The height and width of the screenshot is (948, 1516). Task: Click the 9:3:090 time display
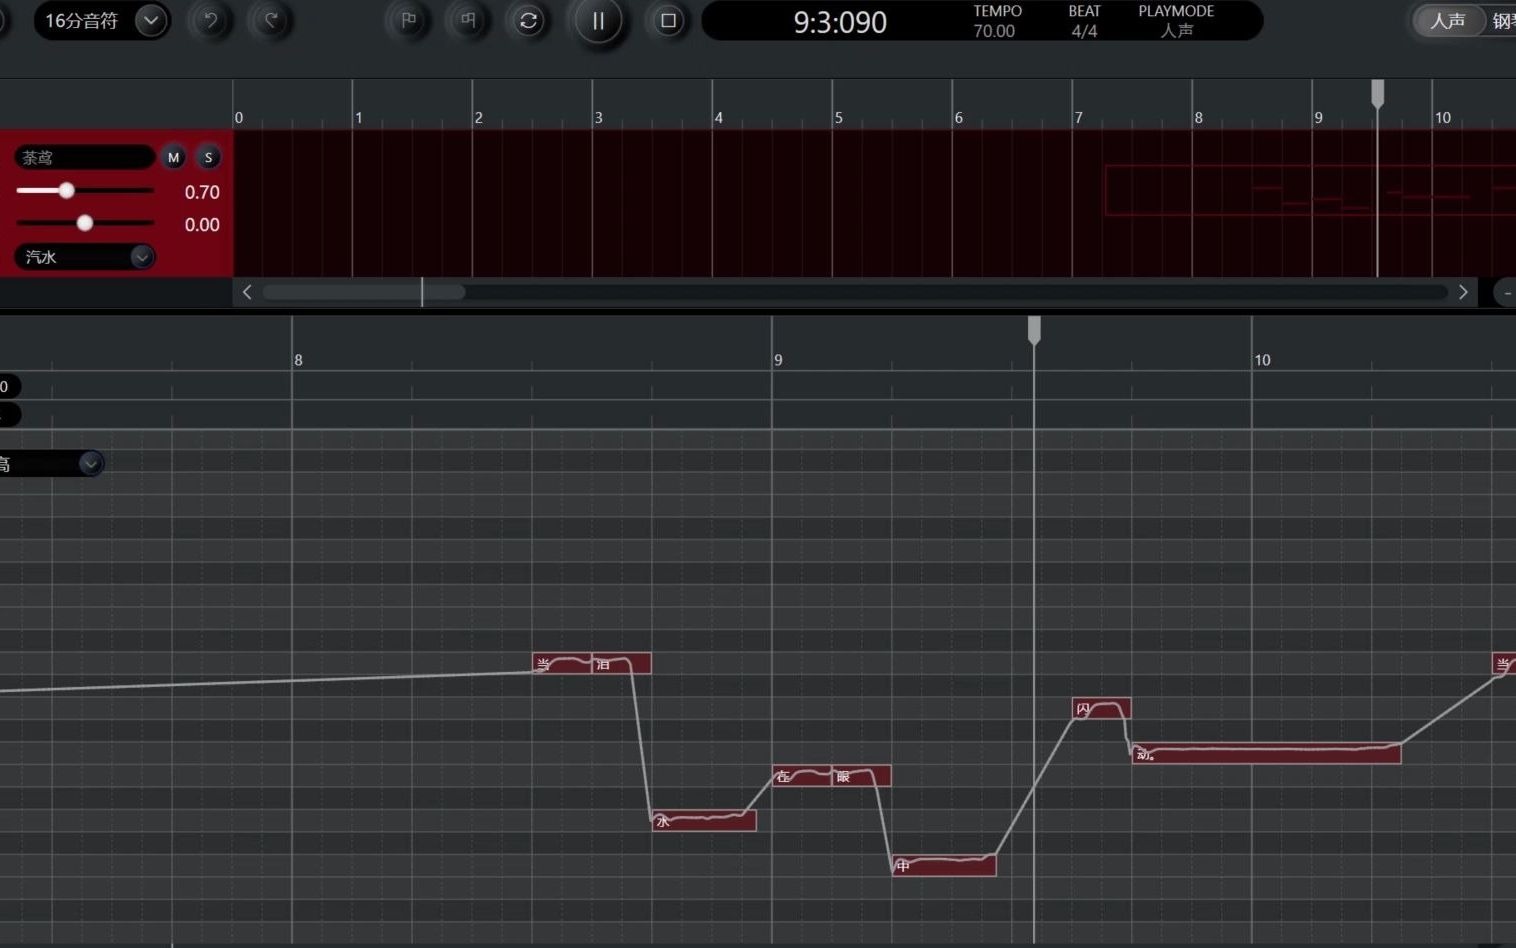tap(840, 22)
